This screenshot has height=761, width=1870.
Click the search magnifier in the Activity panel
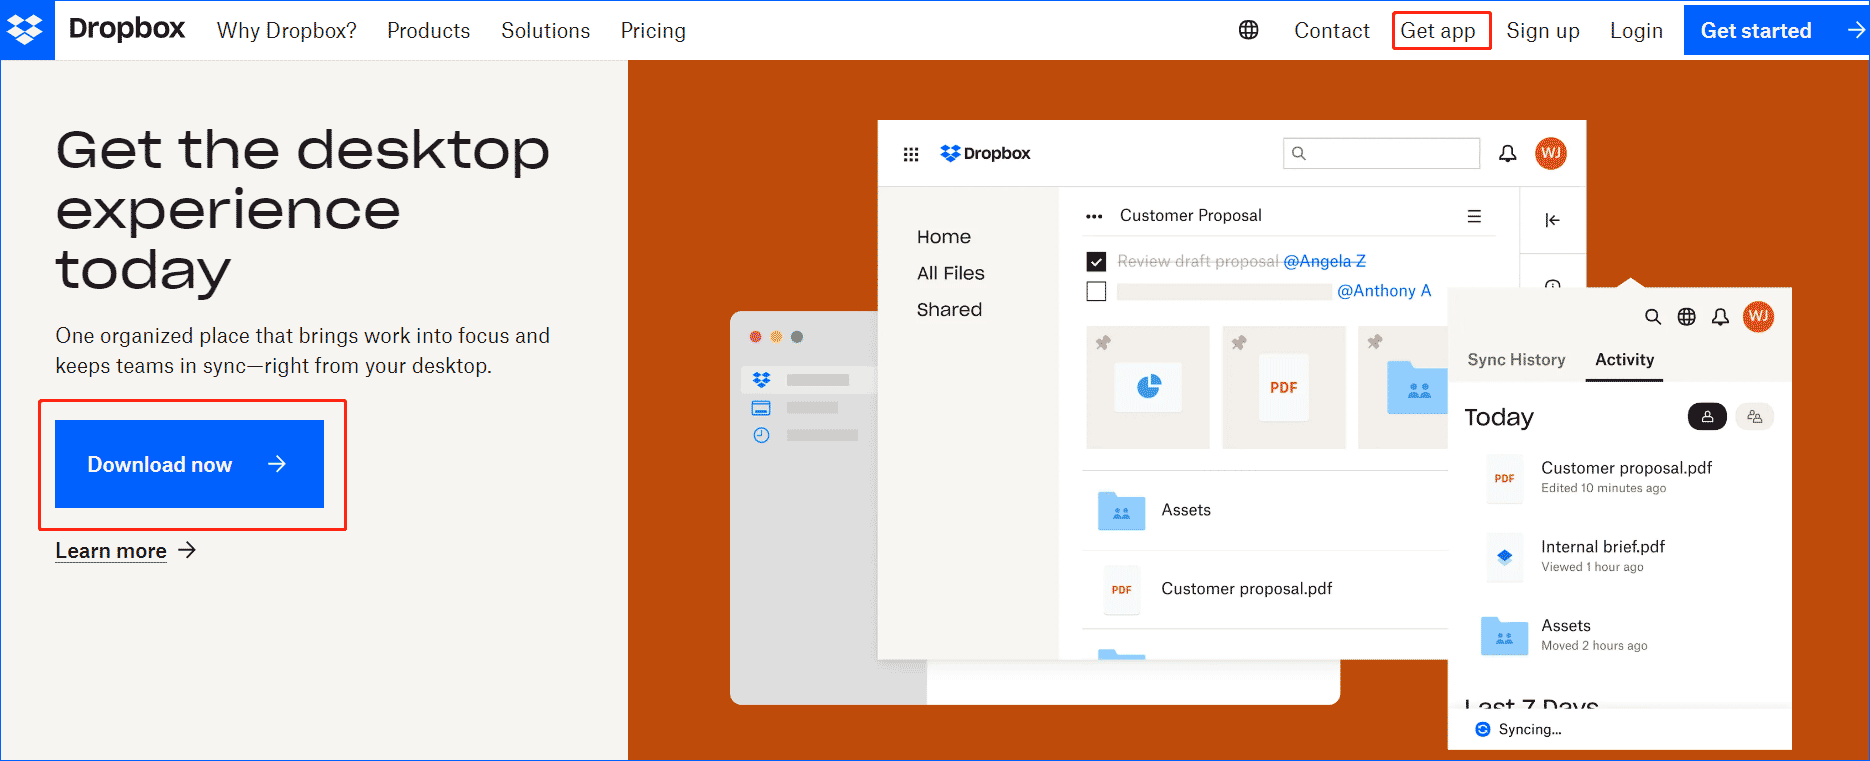pos(1653,317)
